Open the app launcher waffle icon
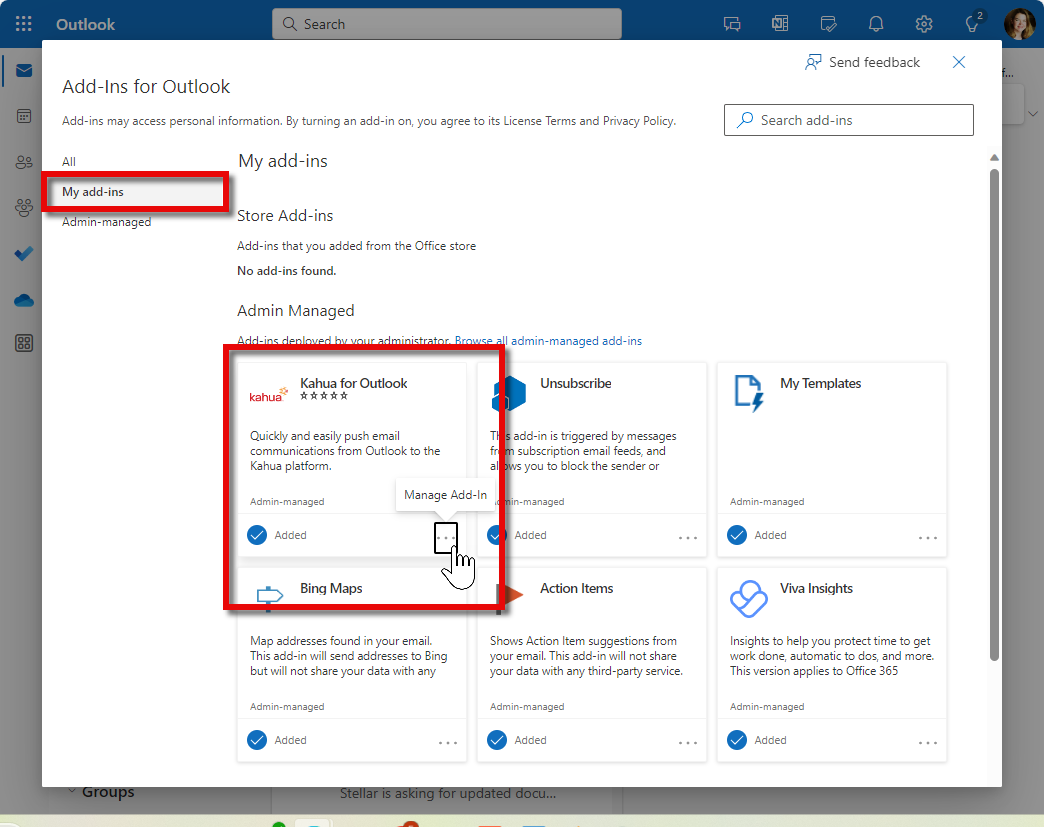The image size is (1044, 827). coord(23,24)
